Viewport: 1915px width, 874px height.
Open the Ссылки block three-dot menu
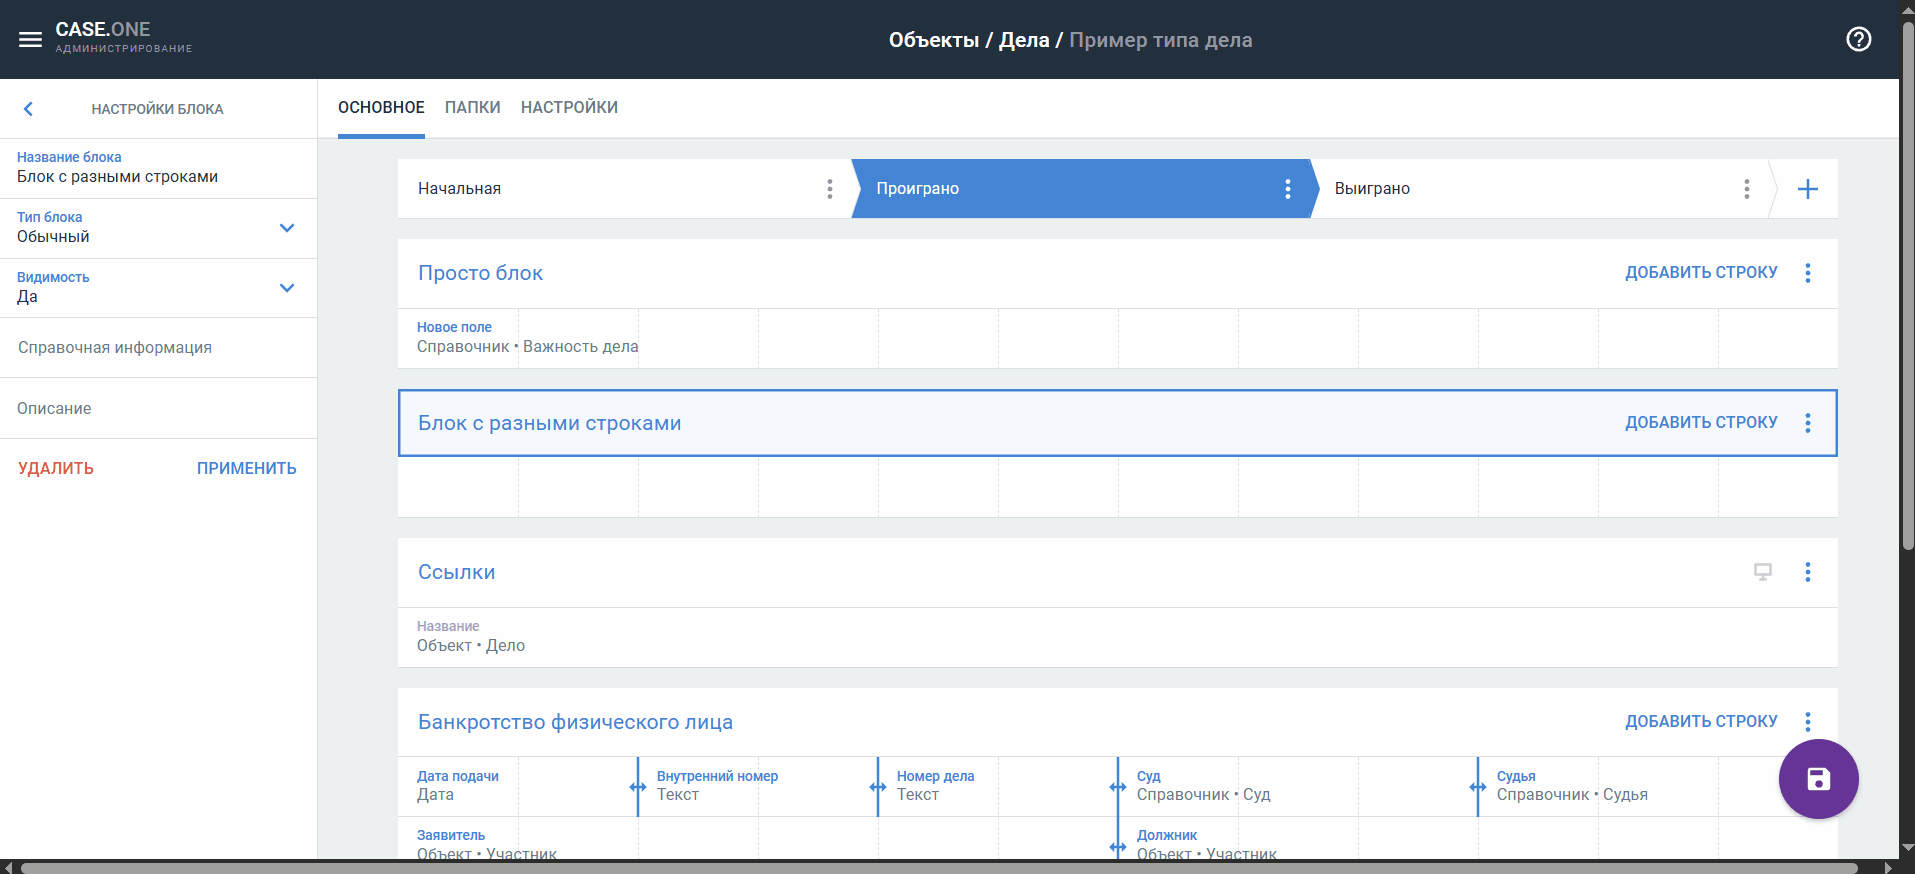(x=1807, y=572)
